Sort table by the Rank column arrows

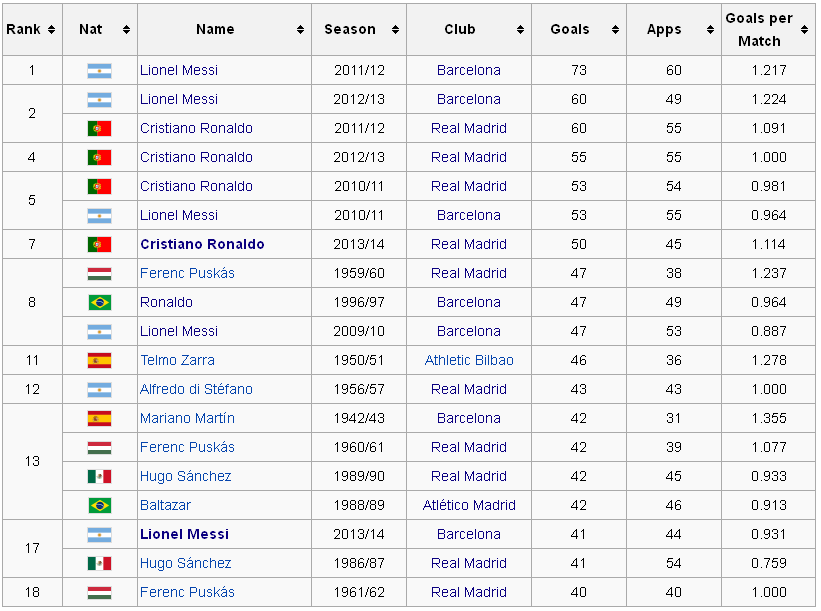point(51,30)
